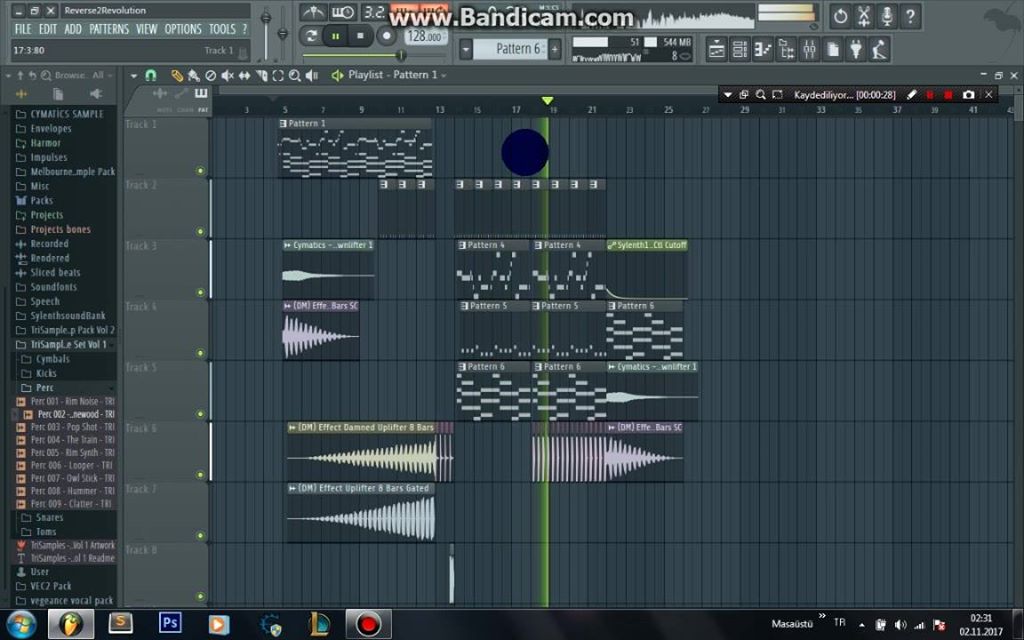Mute Track 2 with its green button
The height and width of the screenshot is (640, 1024).
tap(200, 232)
